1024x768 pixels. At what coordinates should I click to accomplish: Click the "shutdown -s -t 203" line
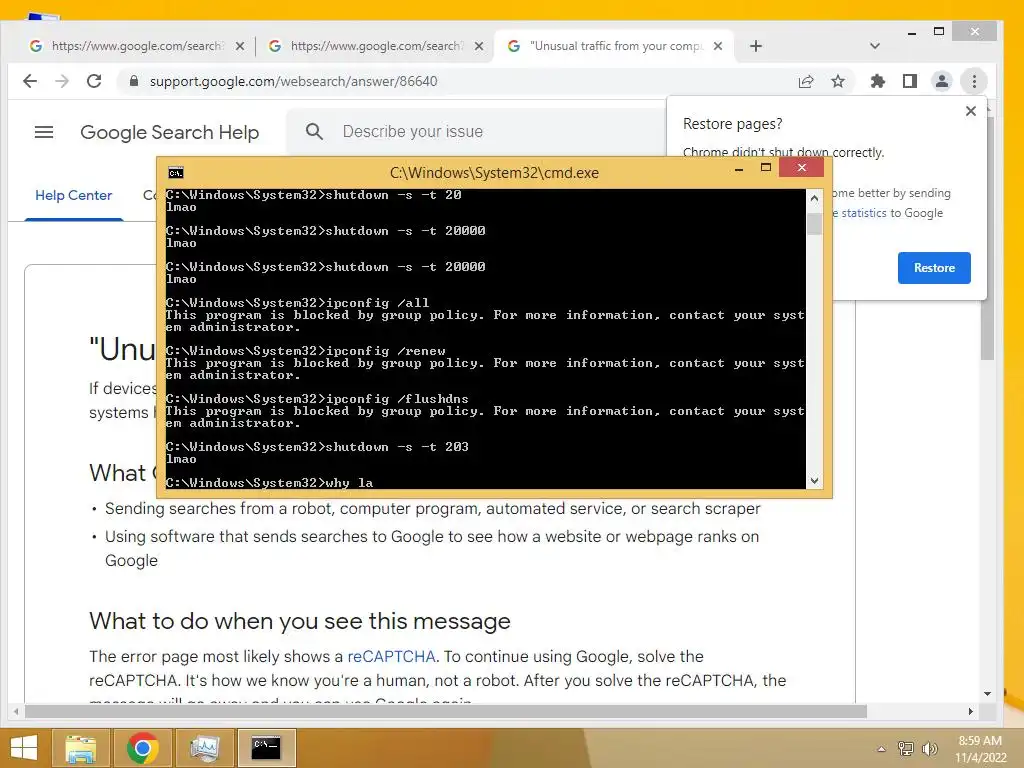coord(317,447)
